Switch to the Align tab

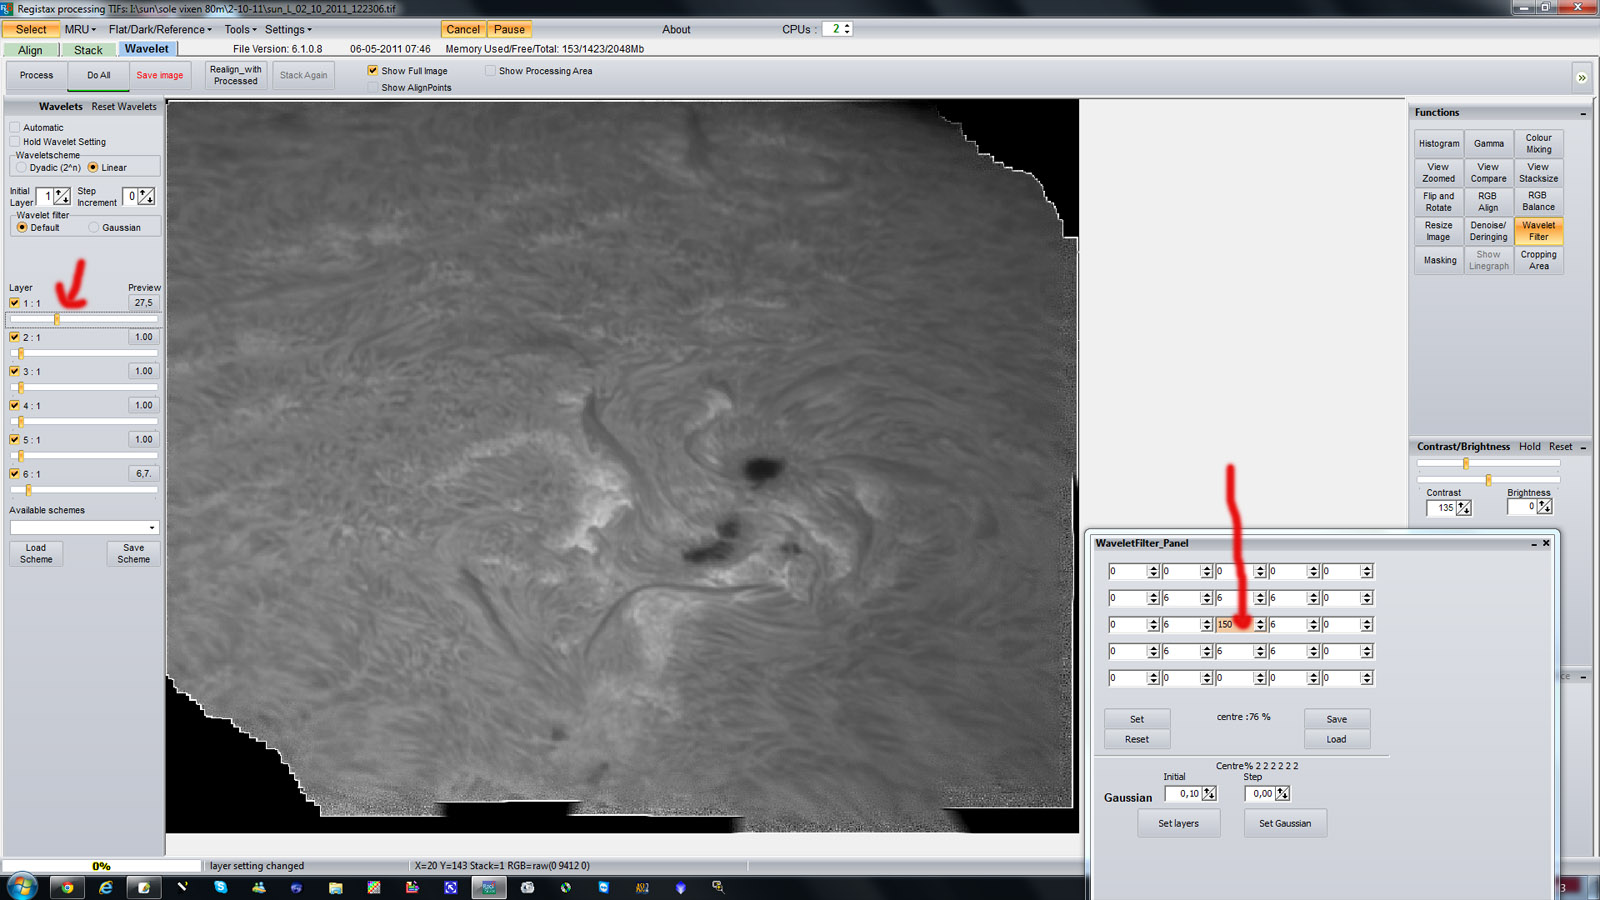click(30, 50)
